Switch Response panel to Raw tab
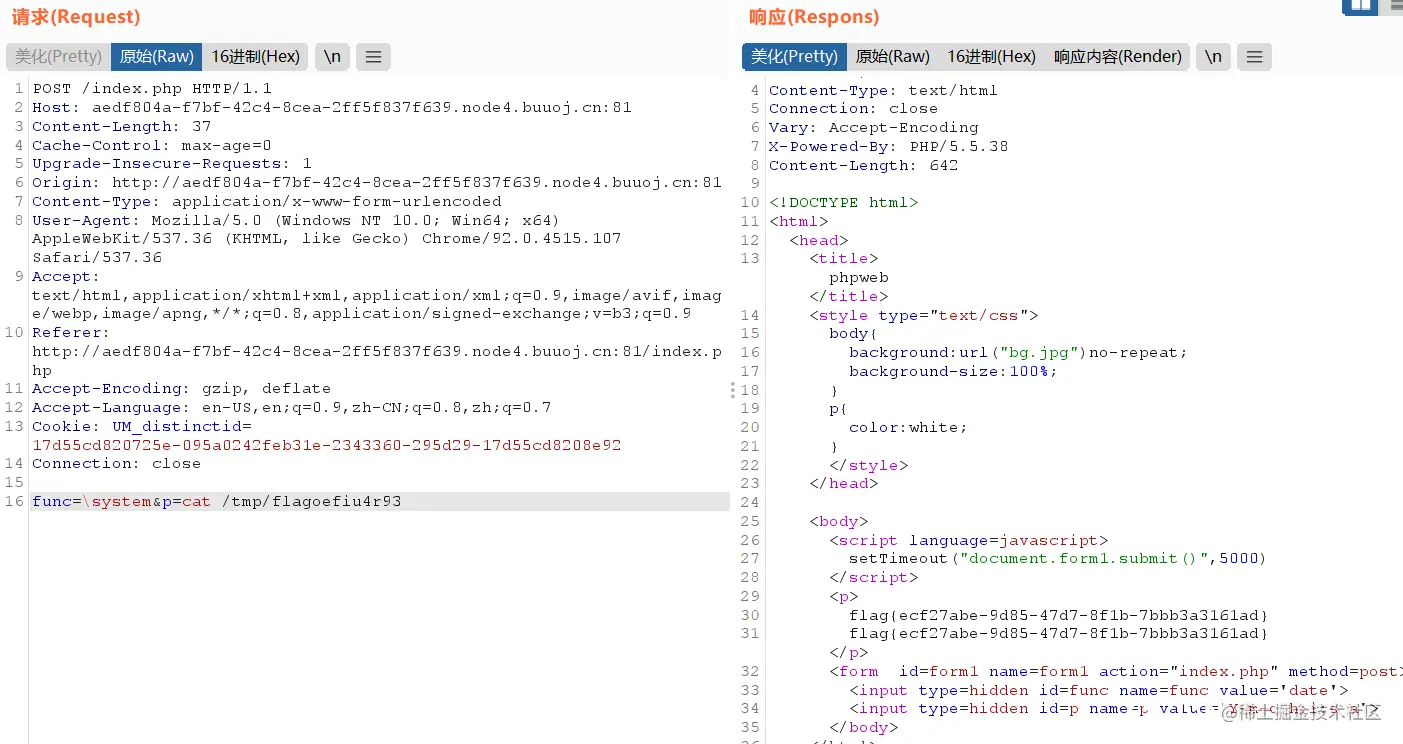This screenshot has height=744, width=1403. click(892, 57)
